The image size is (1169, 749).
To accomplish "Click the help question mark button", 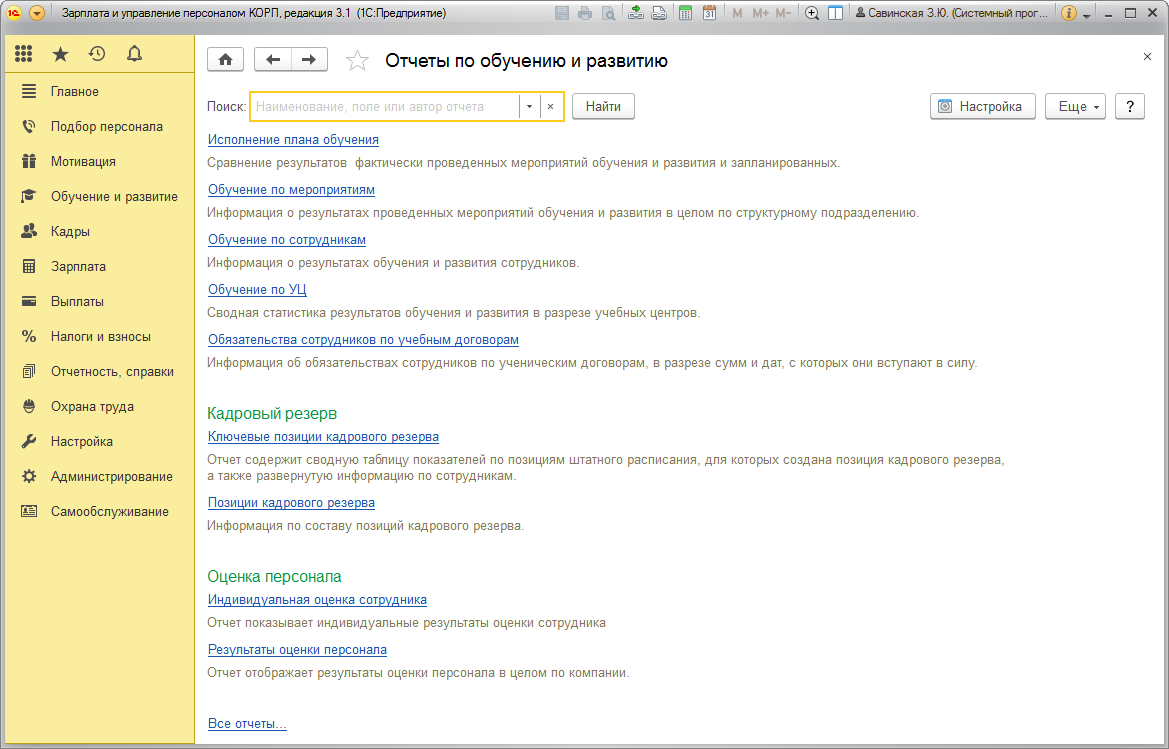I will click(x=1129, y=107).
